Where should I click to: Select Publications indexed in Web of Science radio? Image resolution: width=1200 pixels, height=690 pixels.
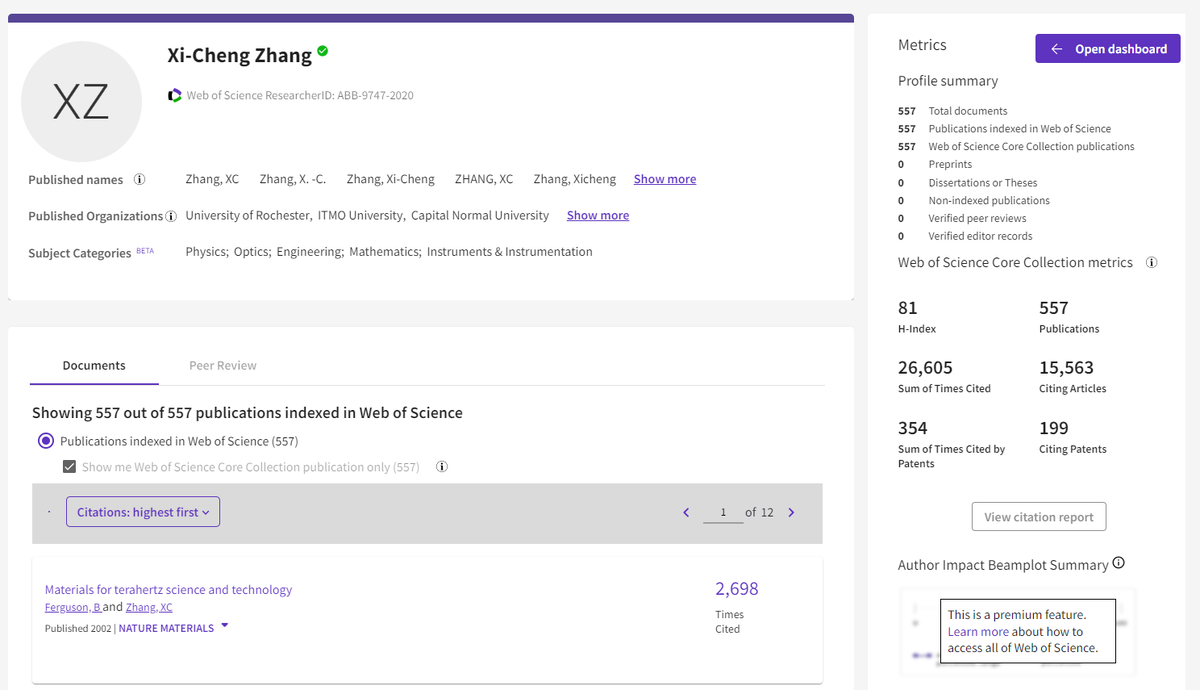(x=45, y=441)
